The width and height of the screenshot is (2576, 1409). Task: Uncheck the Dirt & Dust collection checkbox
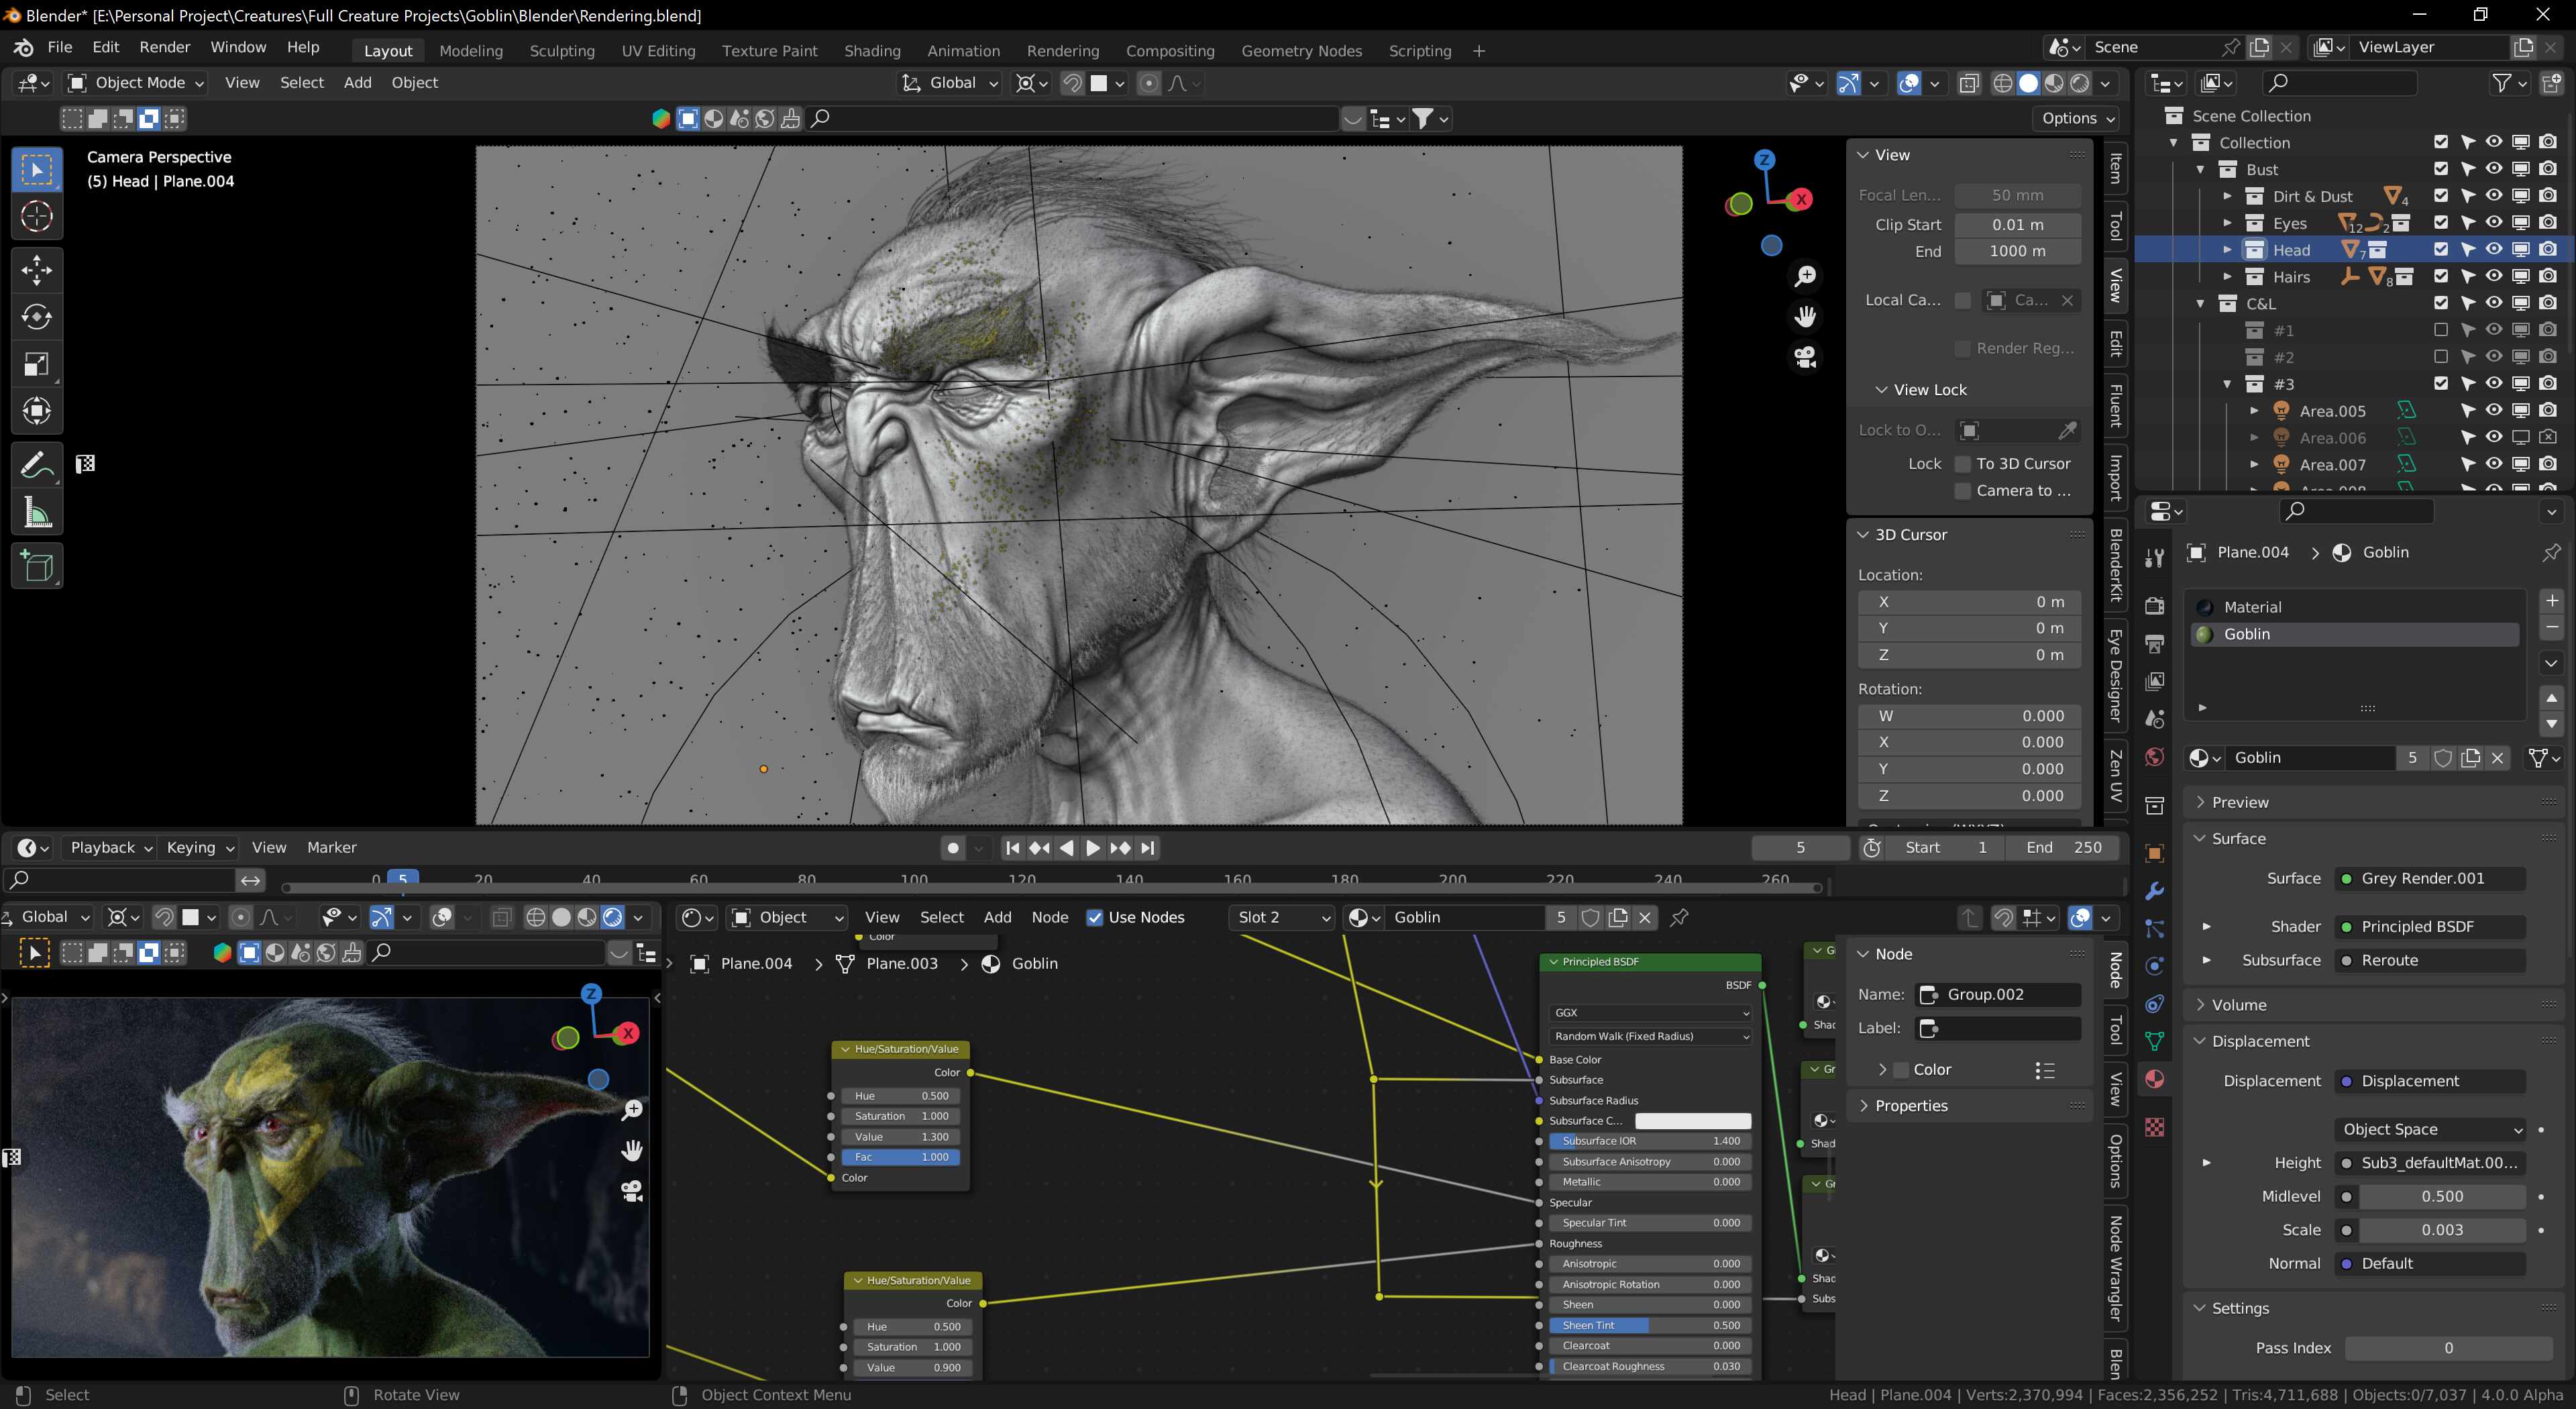pyautogui.click(x=2441, y=196)
